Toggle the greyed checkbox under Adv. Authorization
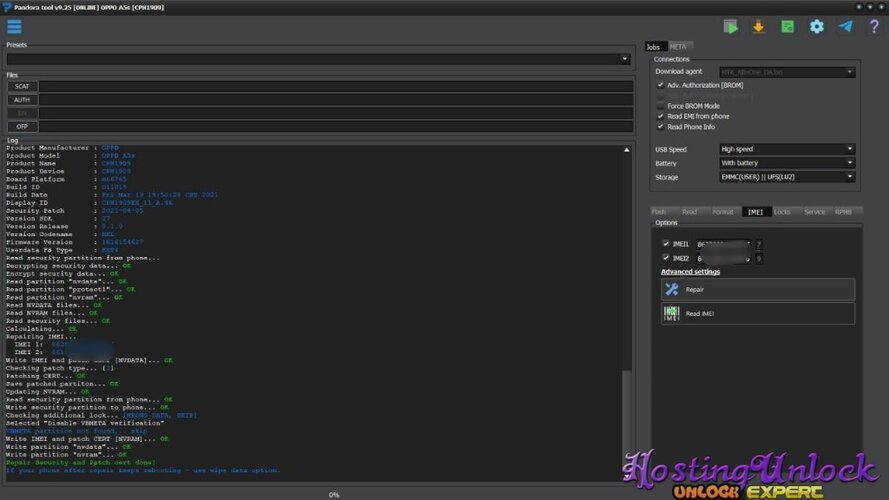Image resolution: width=889 pixels, height=500 pixels. tap(660, 95)
